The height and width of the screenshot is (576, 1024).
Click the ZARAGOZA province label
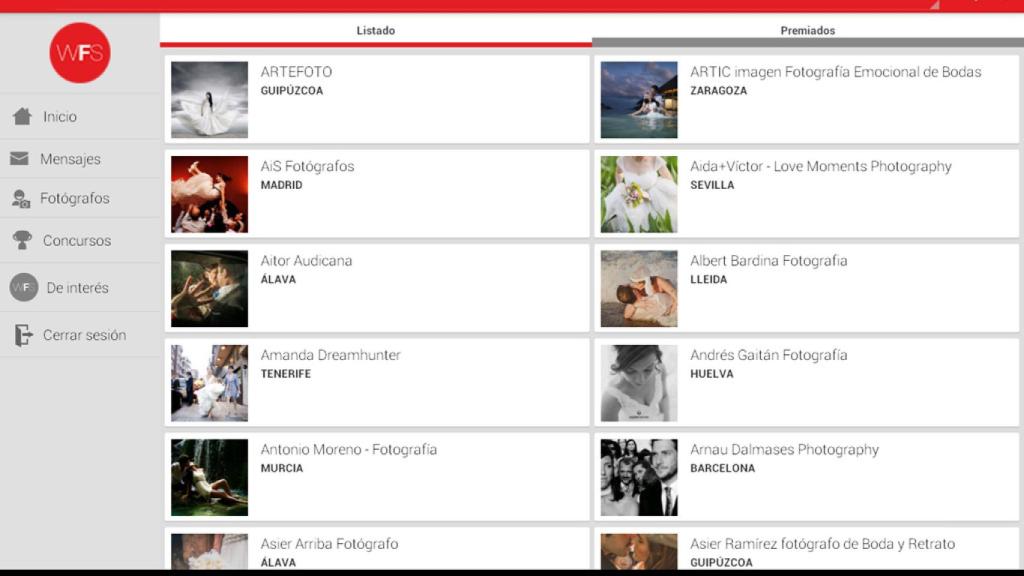pos(718,91)
